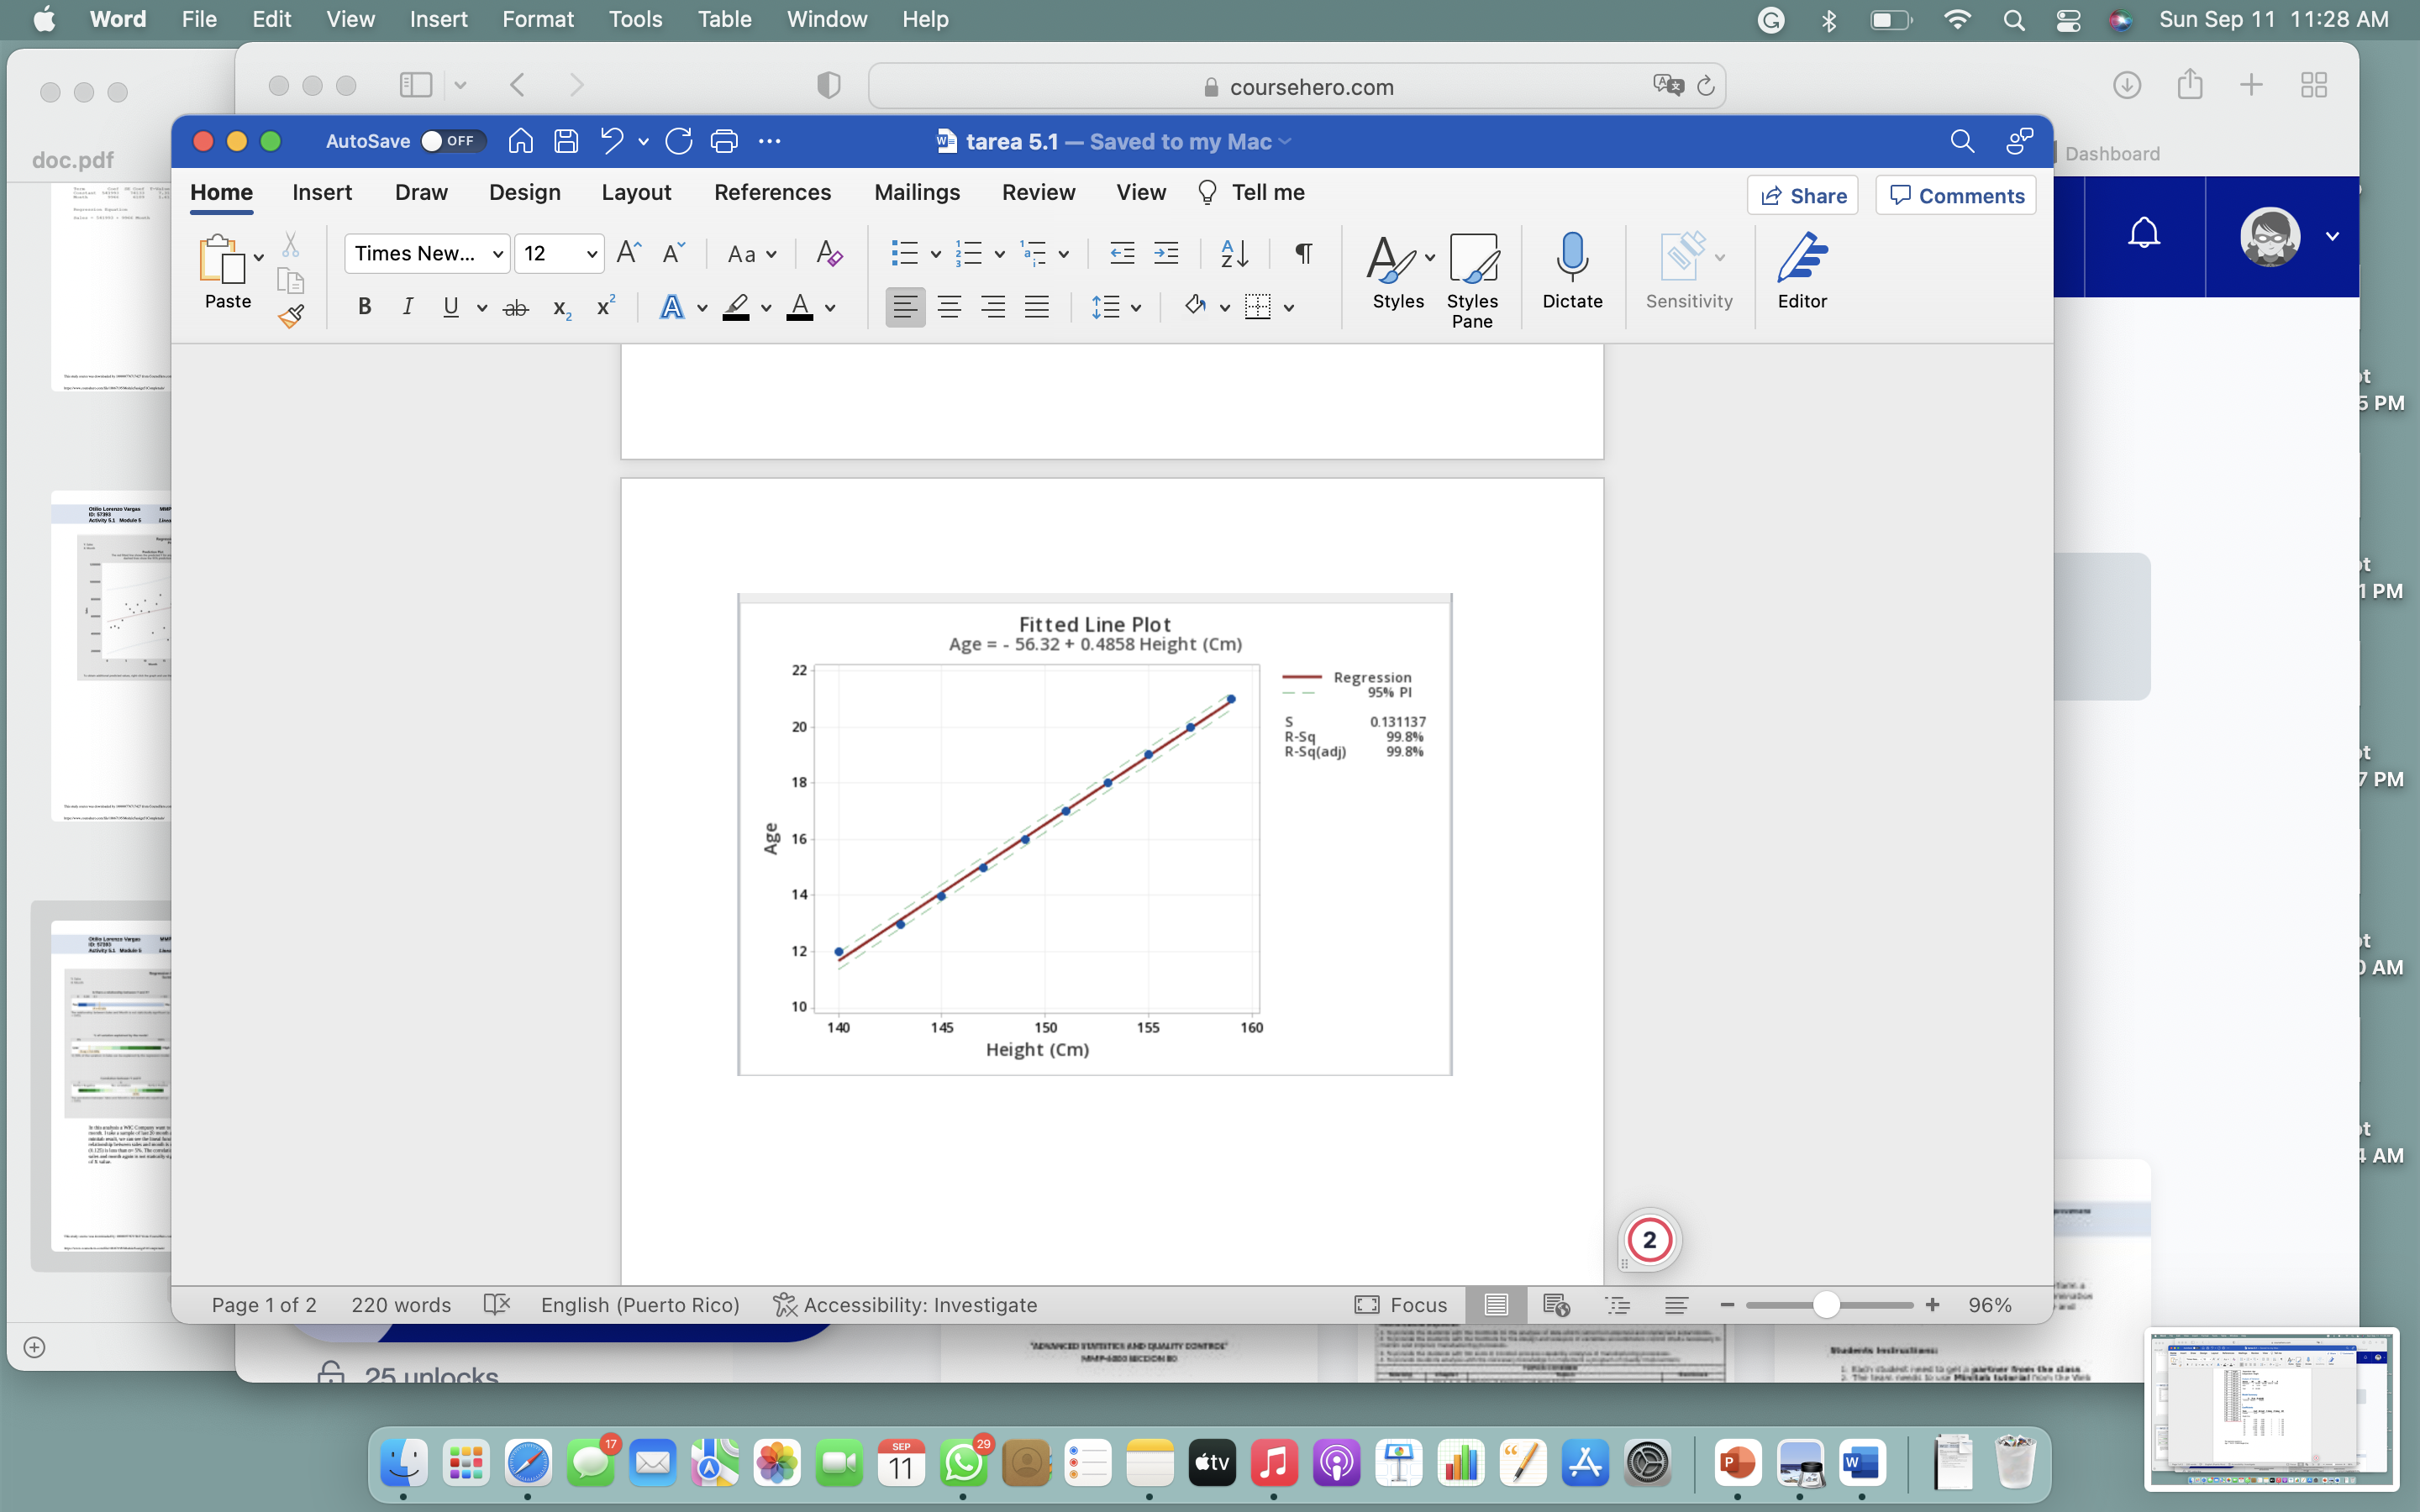Click the 220 words count in status bar

400,1304
